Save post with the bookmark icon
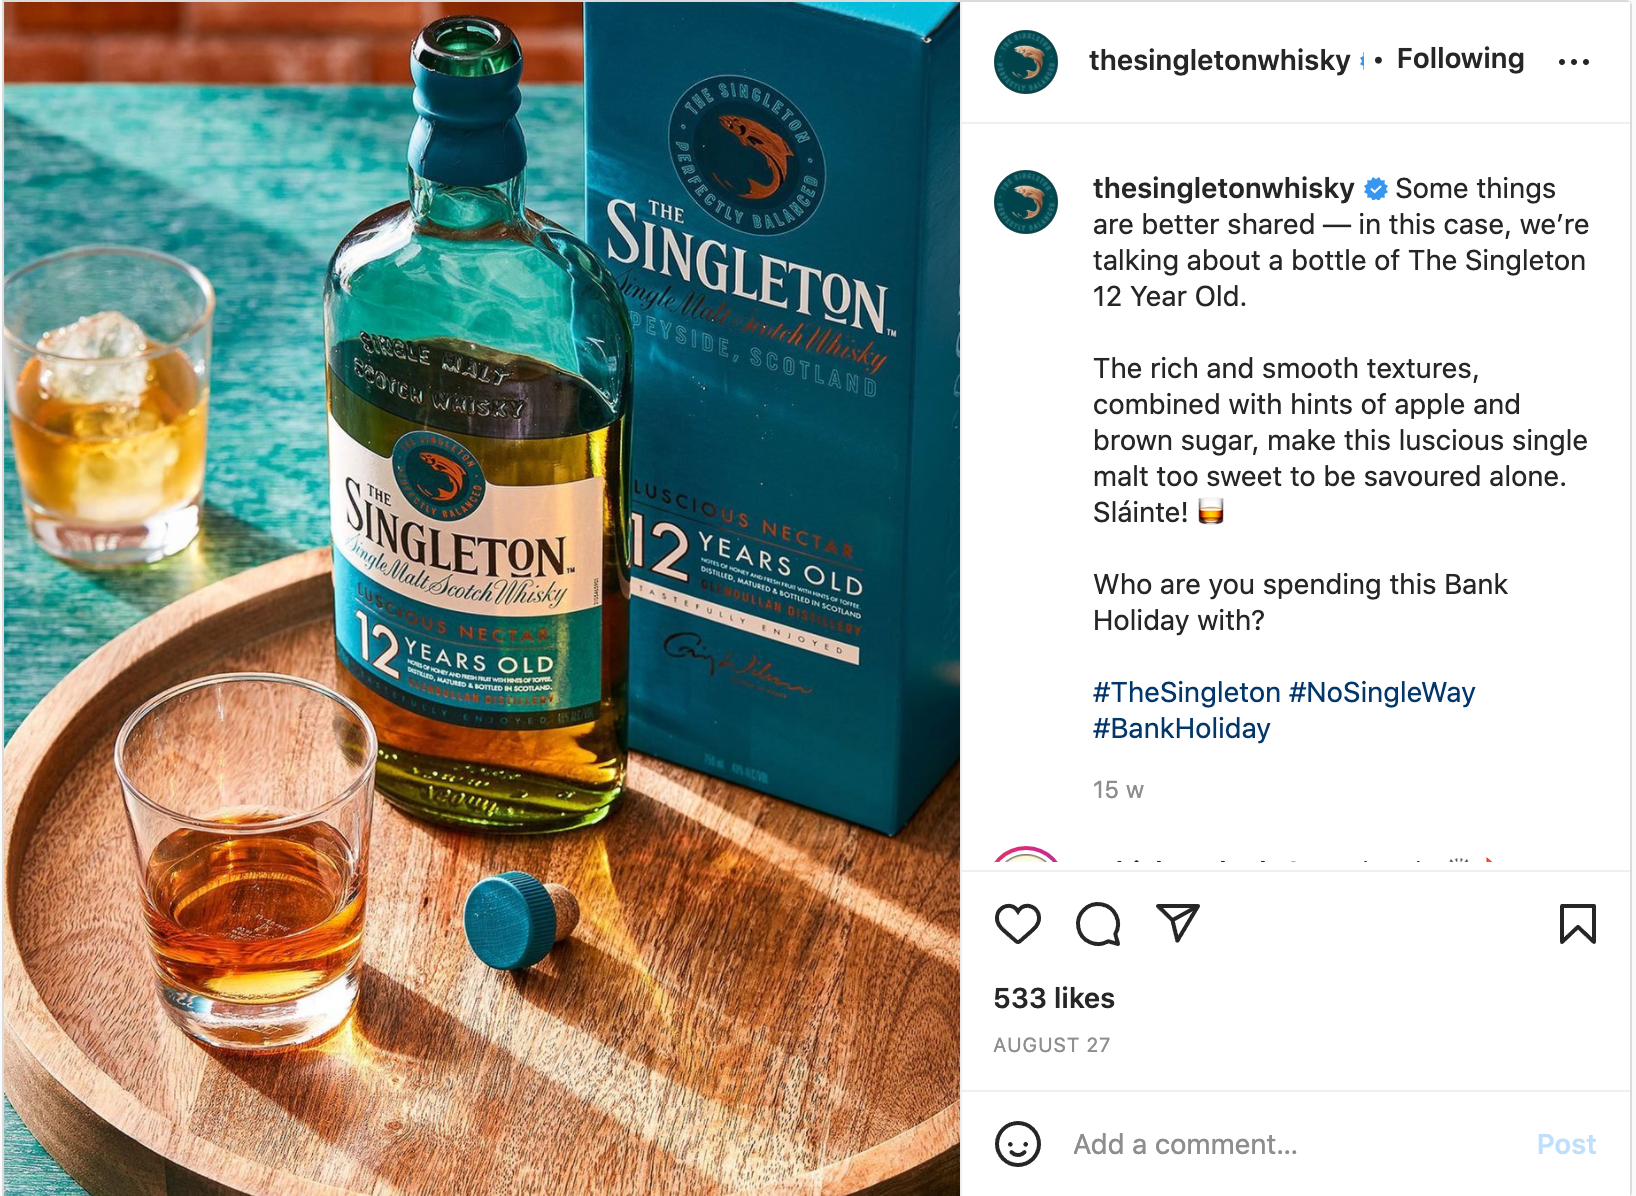Screen dimensions: 1636x1196 (1578, 924)
